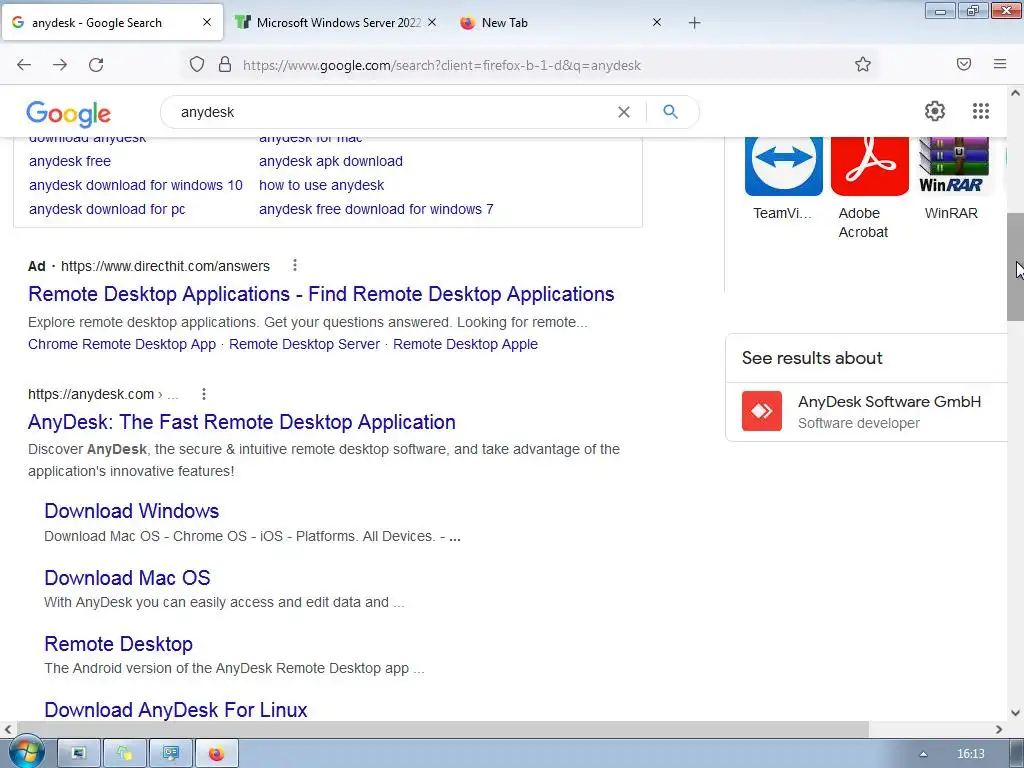Screen dimensions: 1024x768
Task: Open 'anydesk download for windows 10' search
Action: tap(136, 185)
